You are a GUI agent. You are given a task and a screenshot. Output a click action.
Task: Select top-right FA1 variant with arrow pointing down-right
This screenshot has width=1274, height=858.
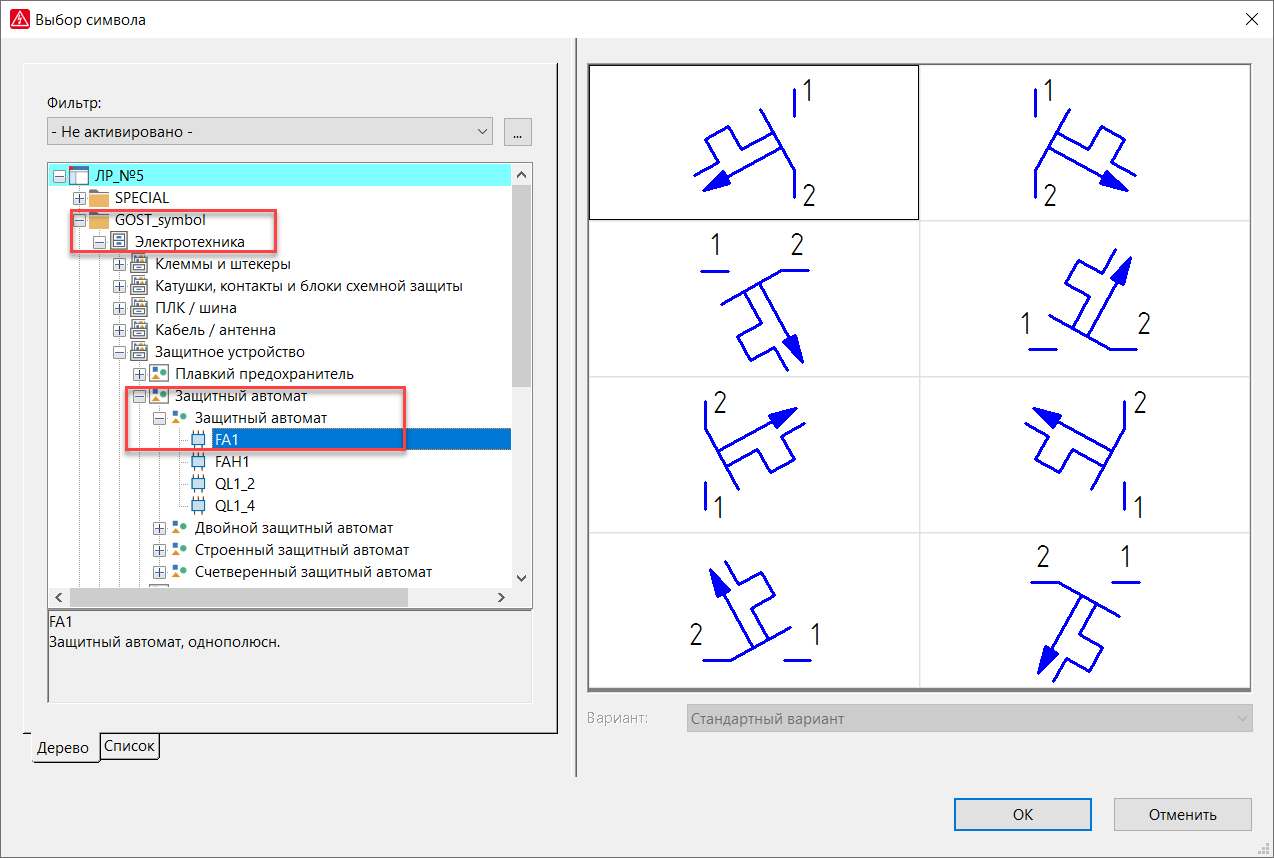pyautogui.click(x=1085, y=142)
